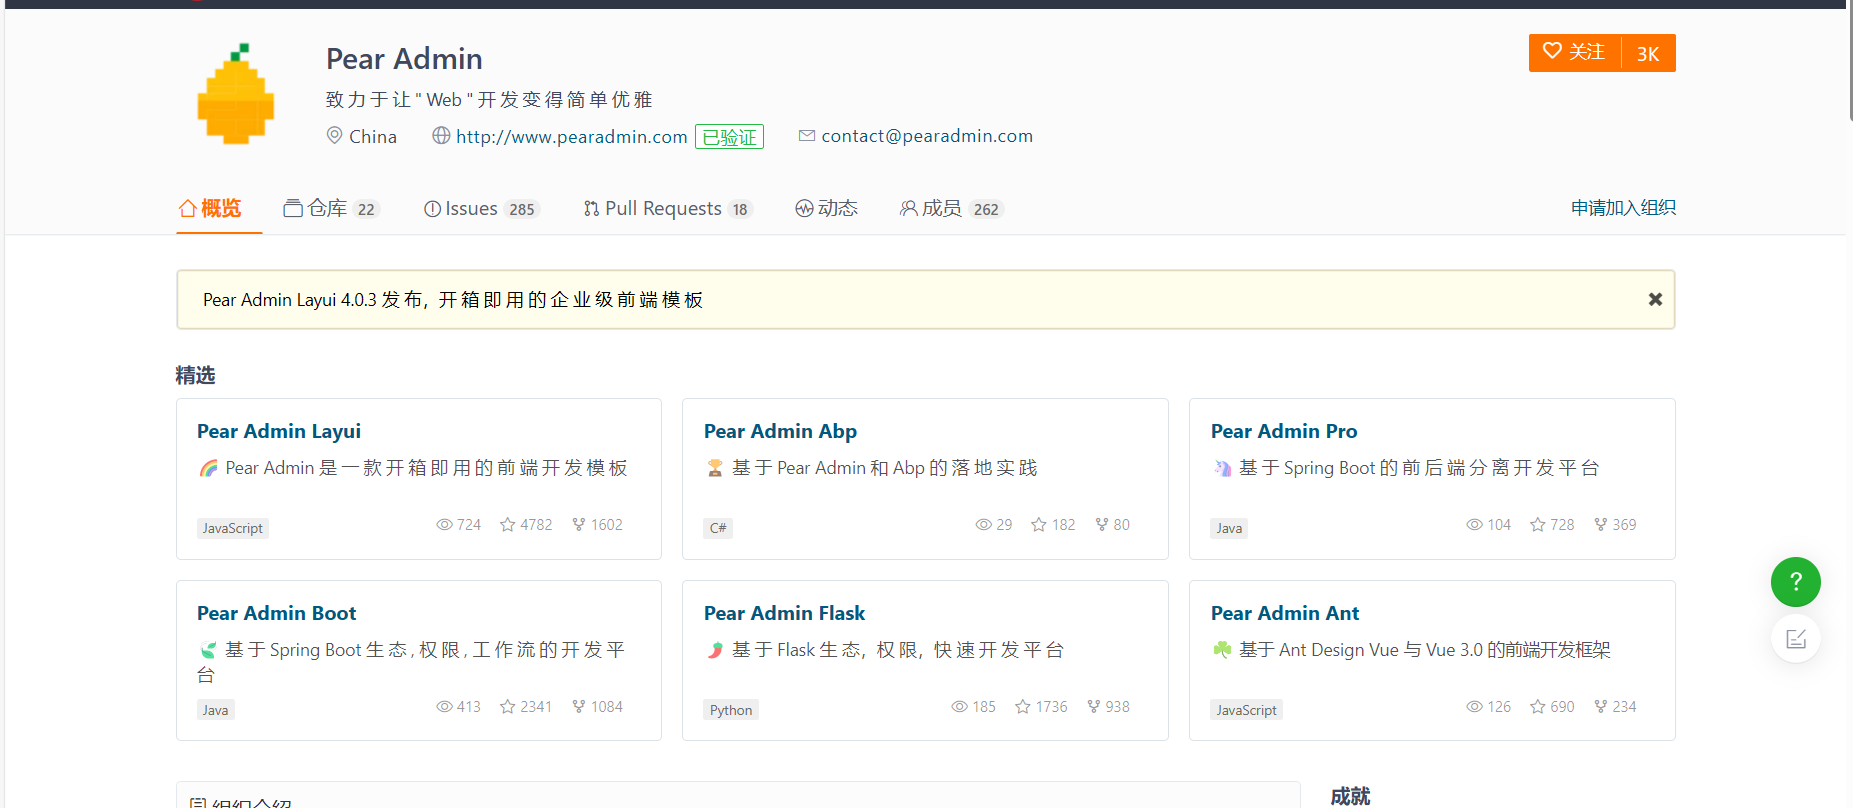Open the 仓库 repositories tab
This screenshot has width=1853, height=808.
tap(330, 208)
